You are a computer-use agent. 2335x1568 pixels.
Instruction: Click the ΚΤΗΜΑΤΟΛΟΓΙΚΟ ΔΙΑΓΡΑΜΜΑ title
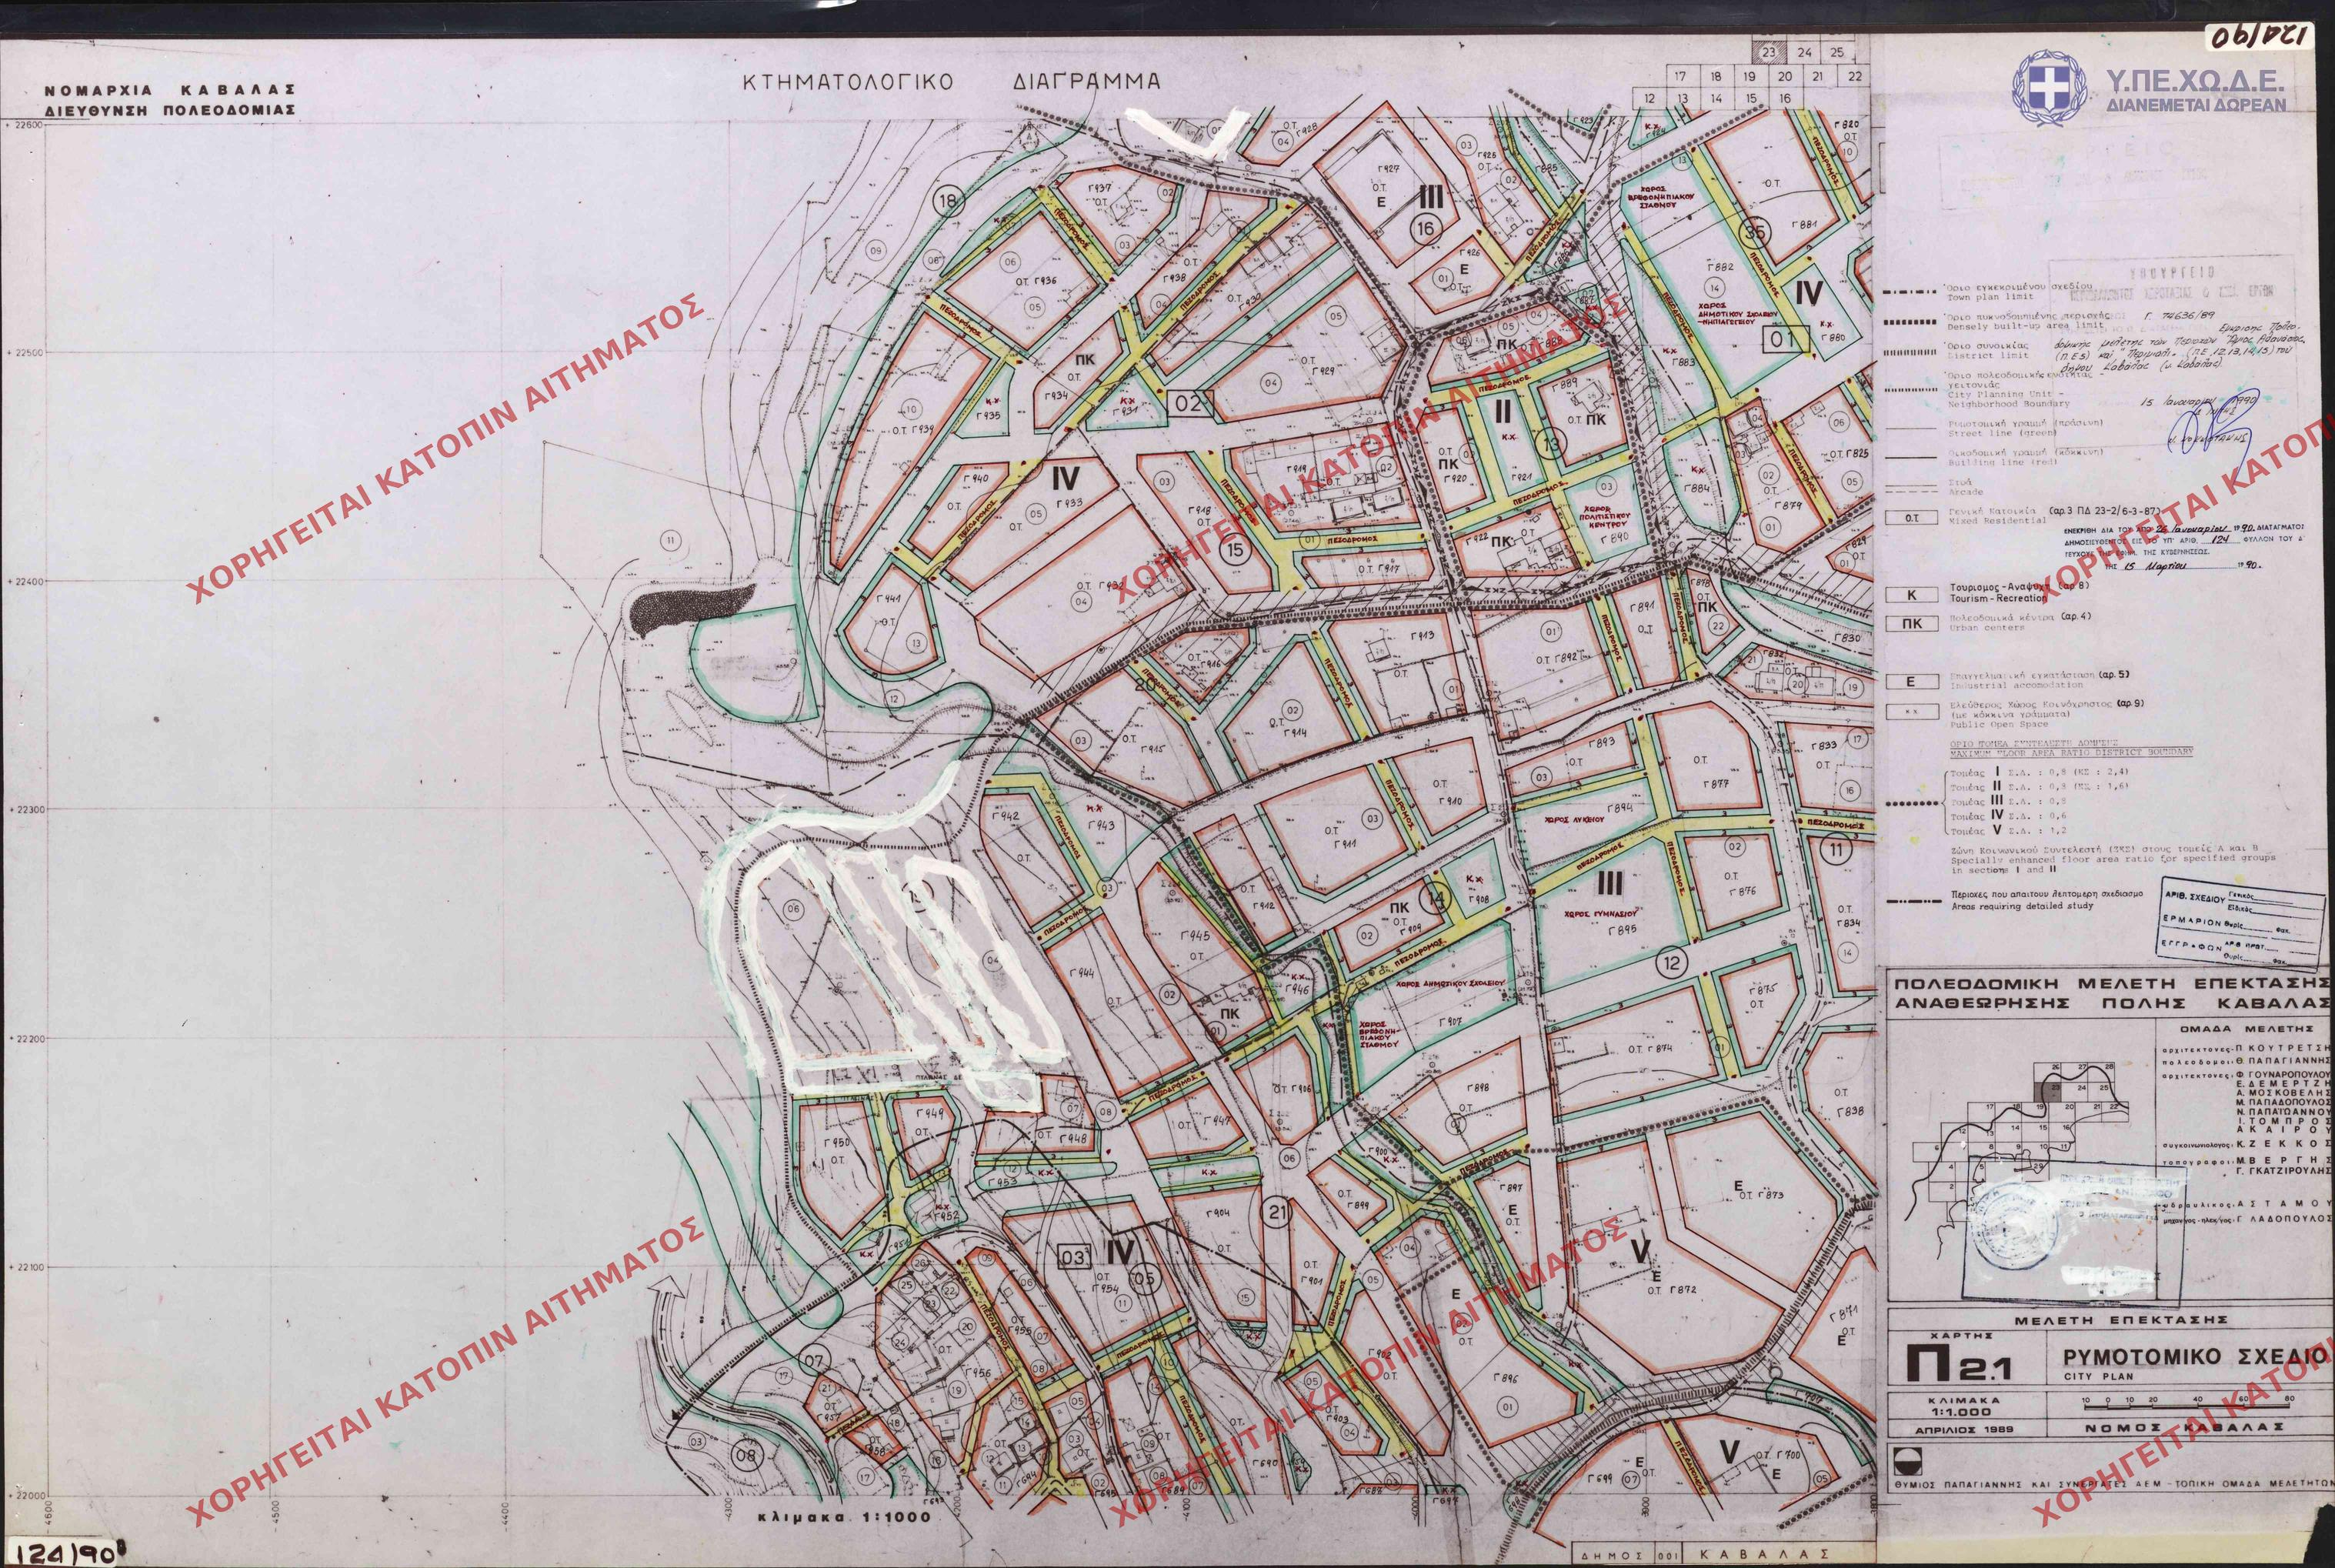click(x=951, y=82)
